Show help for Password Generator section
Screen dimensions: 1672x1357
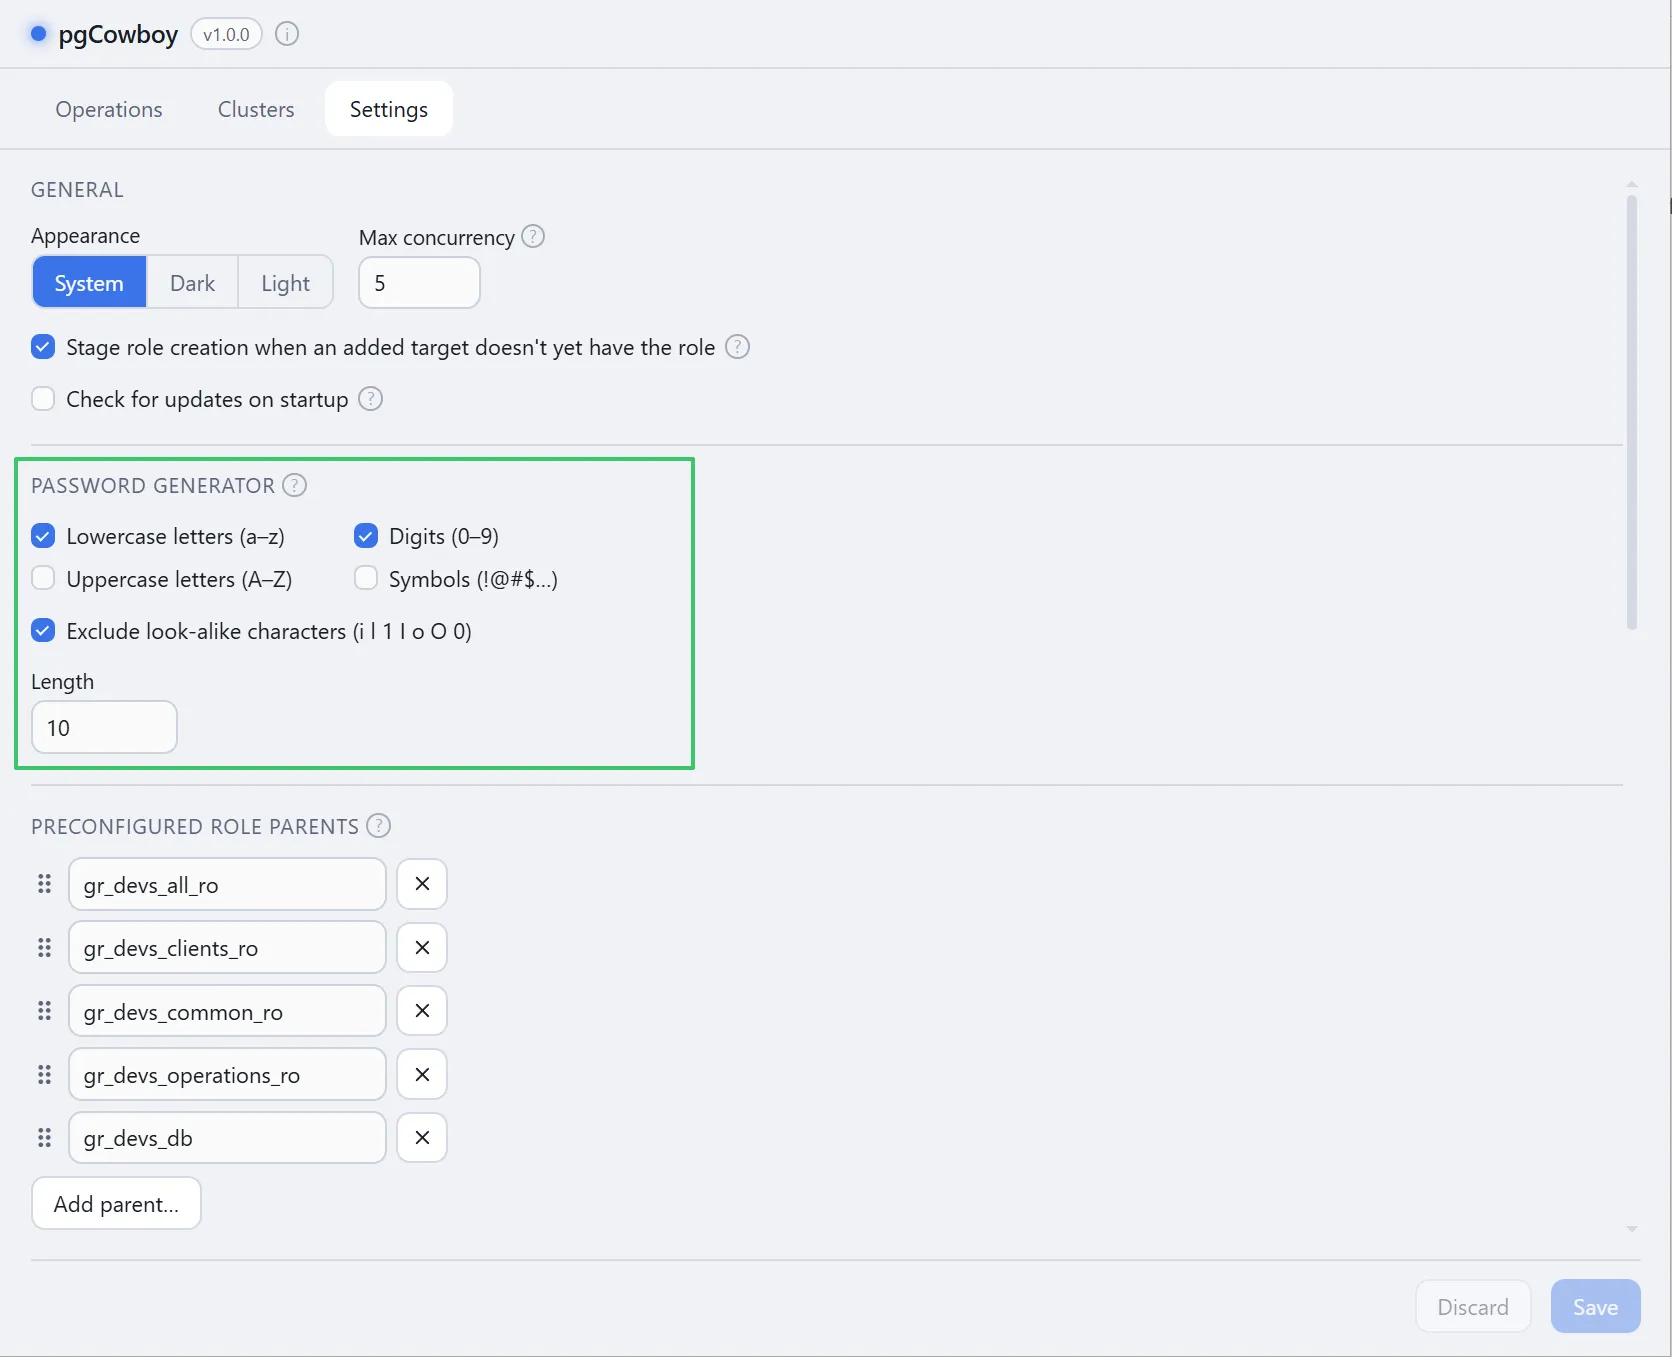click(x=294, y=485)
